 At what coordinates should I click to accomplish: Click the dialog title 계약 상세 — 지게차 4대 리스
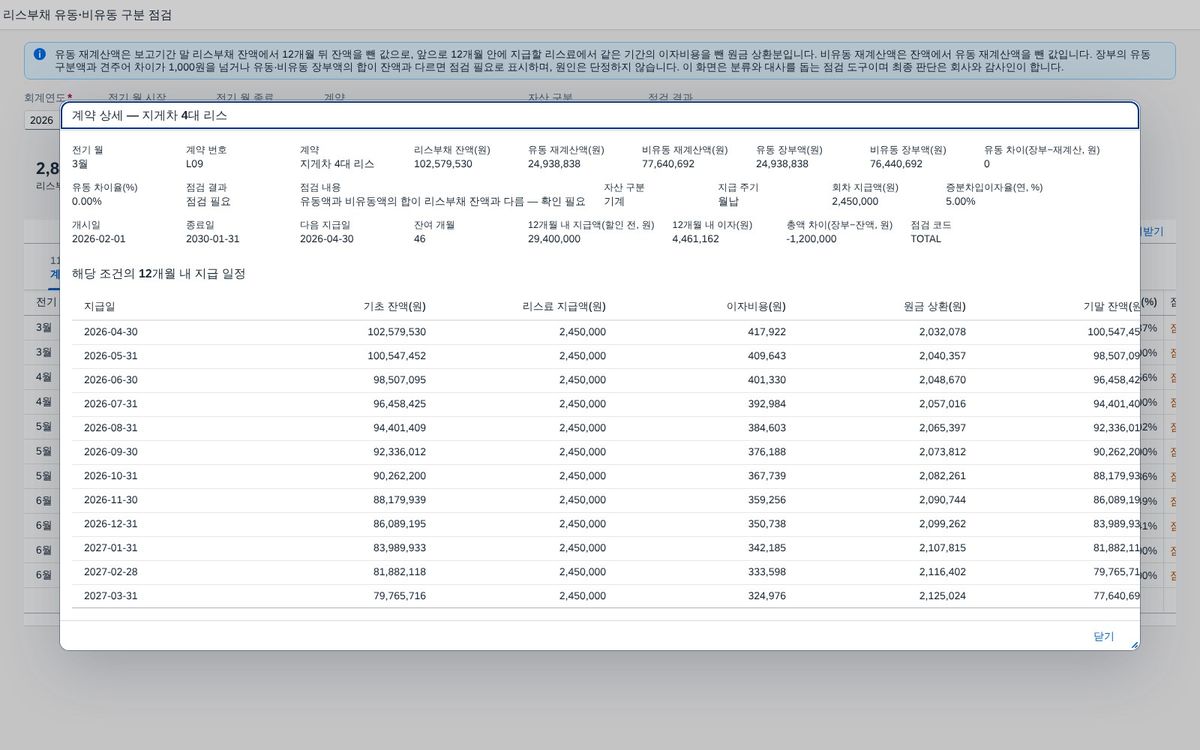tap(150, 115)
